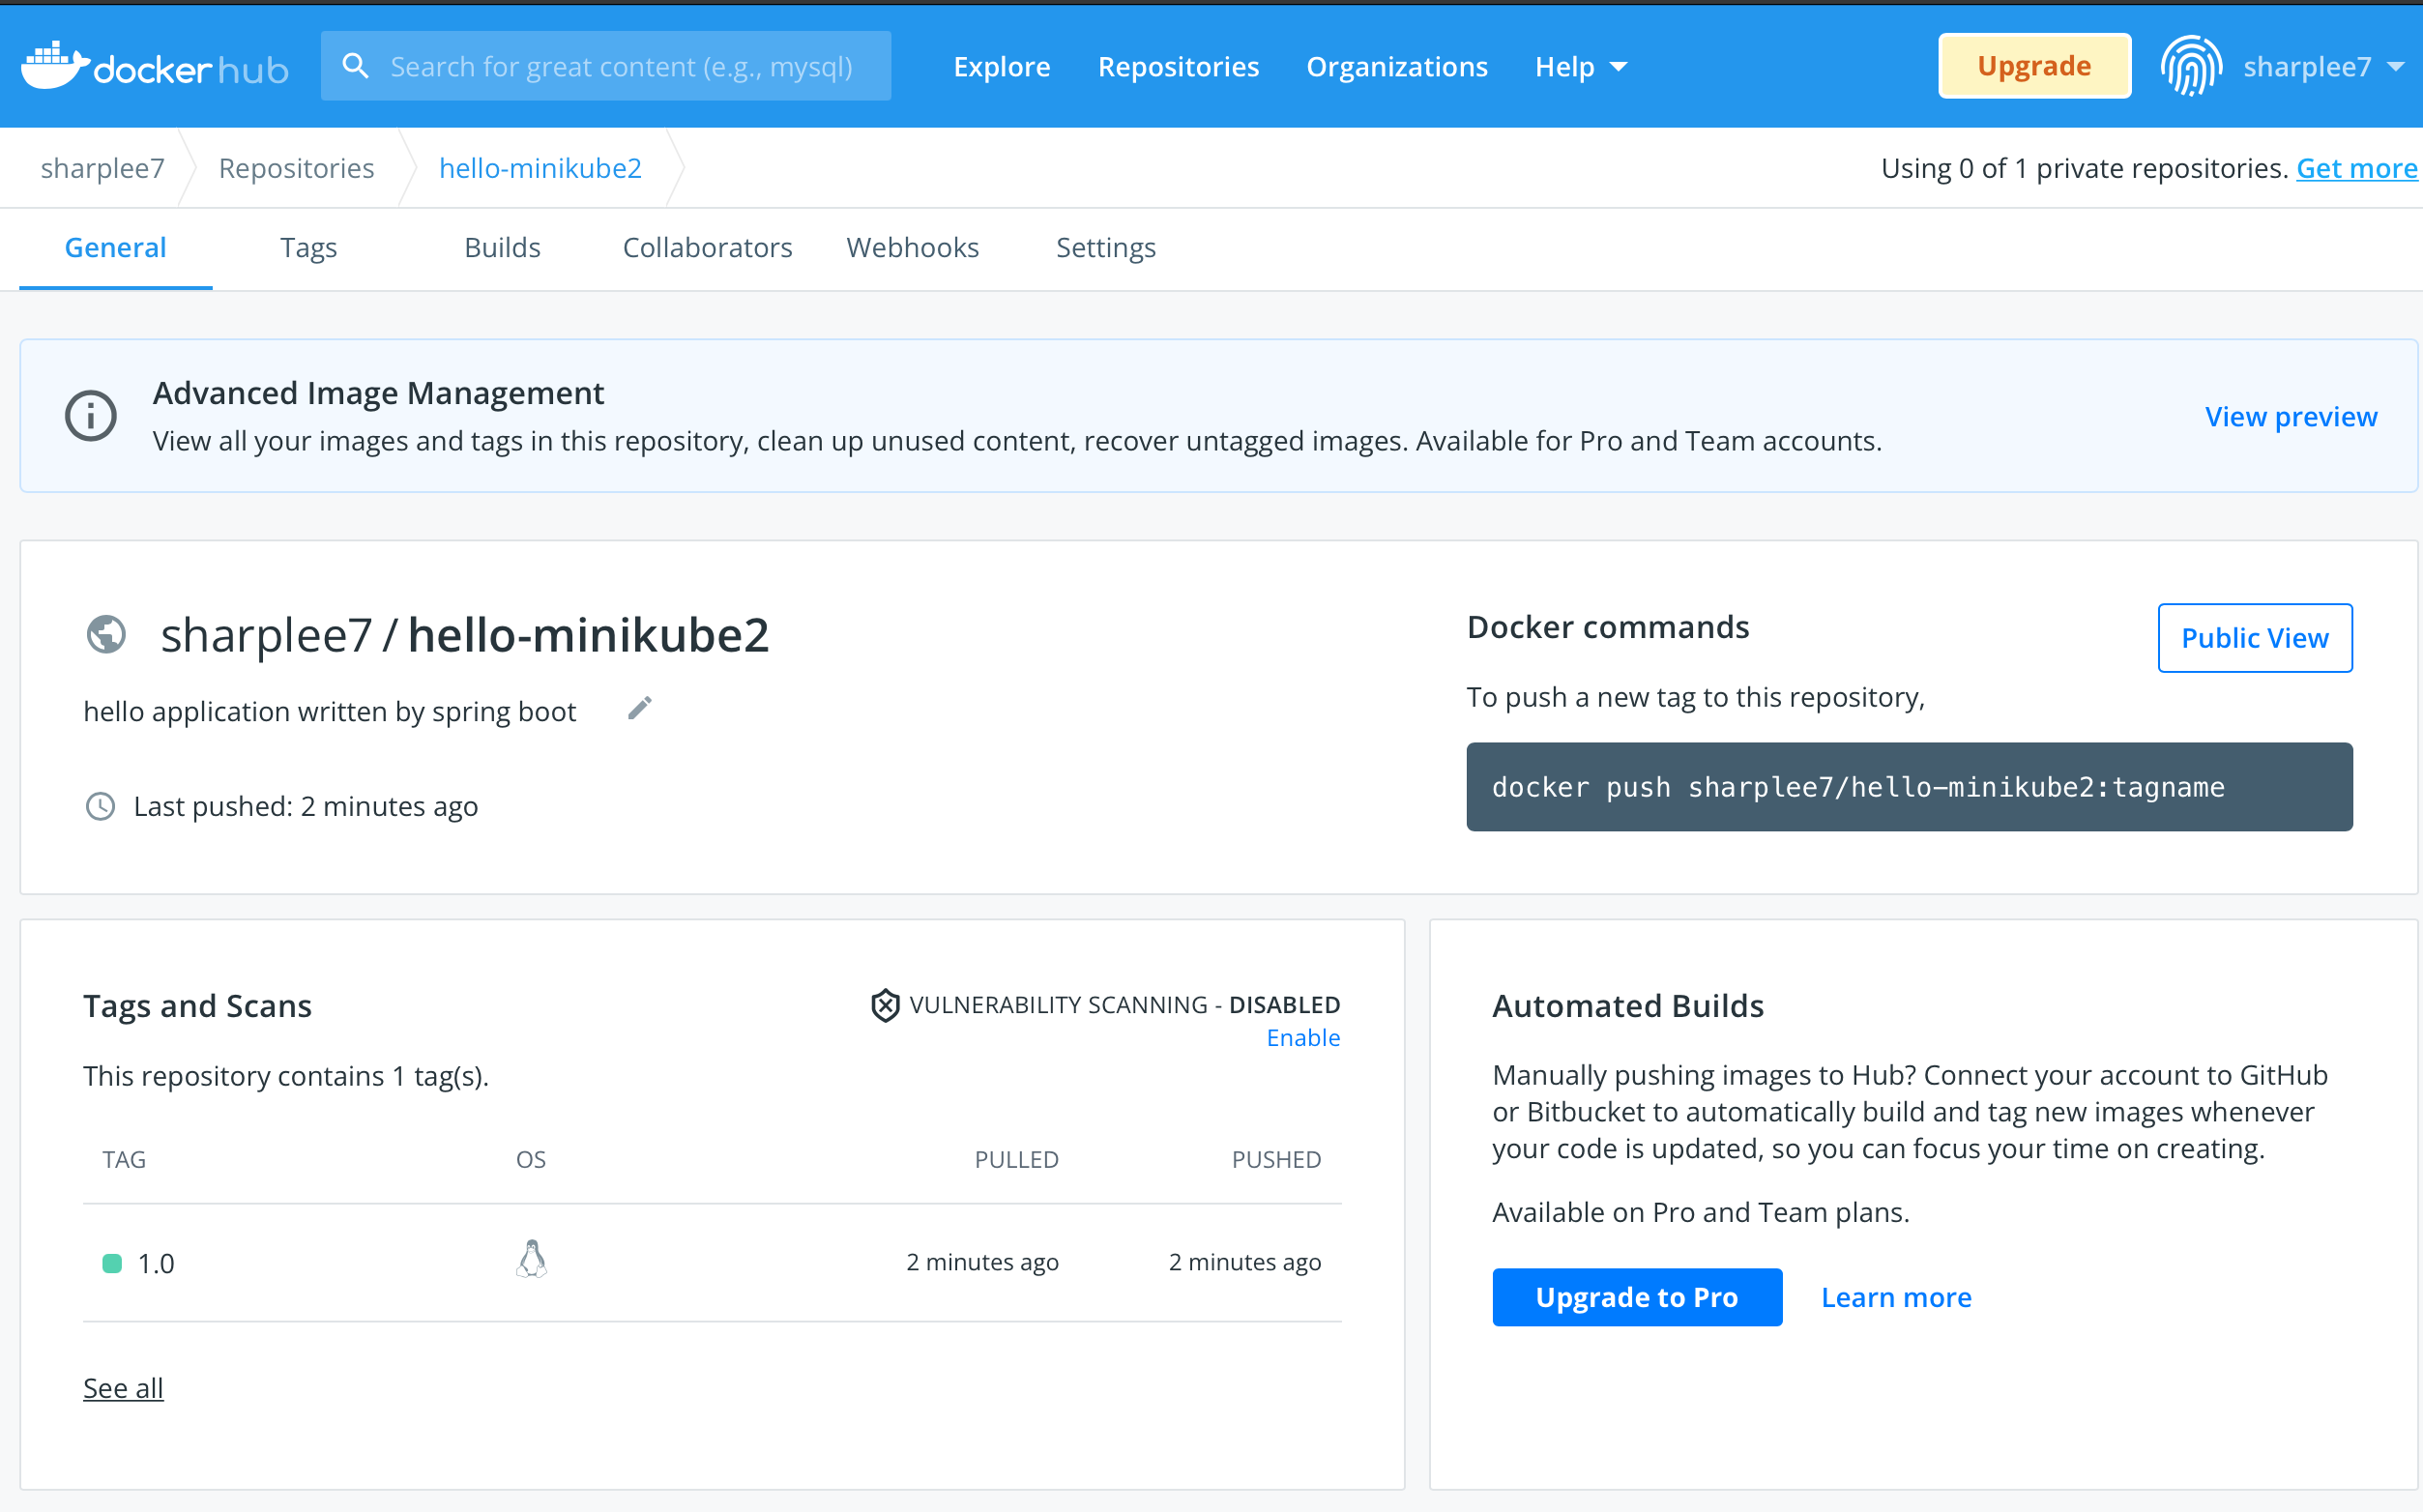
Task: Open the Collaborators tab
Action: click(707, 248)
